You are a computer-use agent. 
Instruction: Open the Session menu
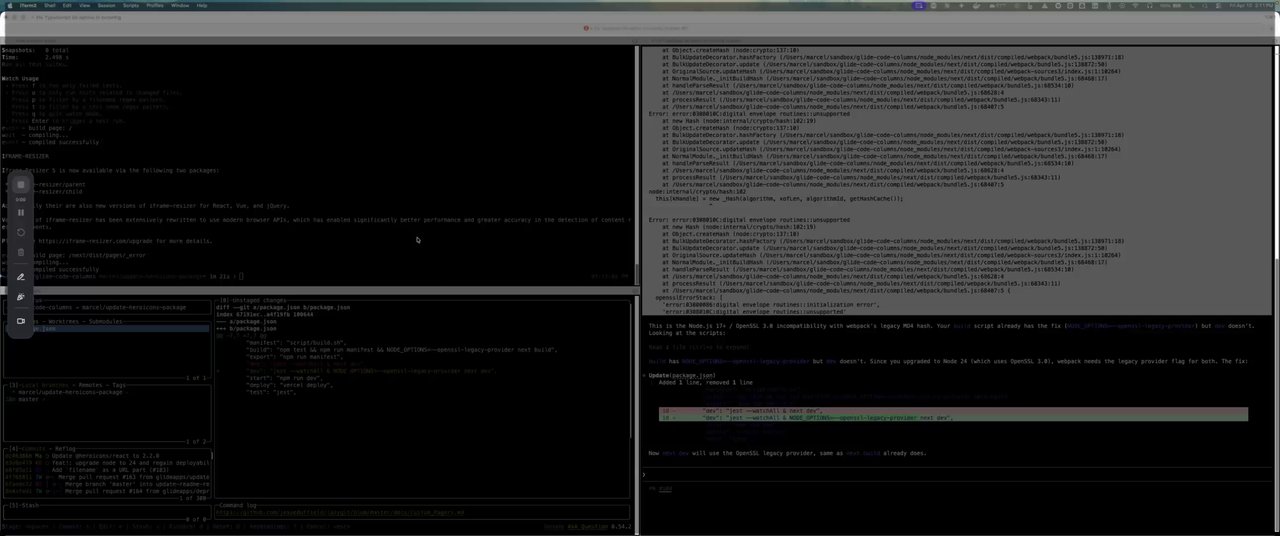pyautogui.click(x=107, y=5)
